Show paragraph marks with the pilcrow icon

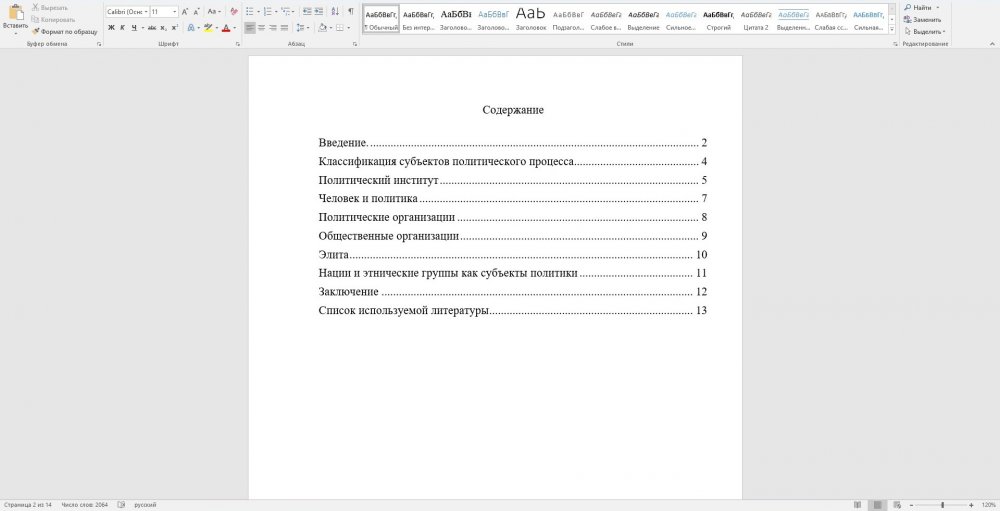click(x=350, y=11)
